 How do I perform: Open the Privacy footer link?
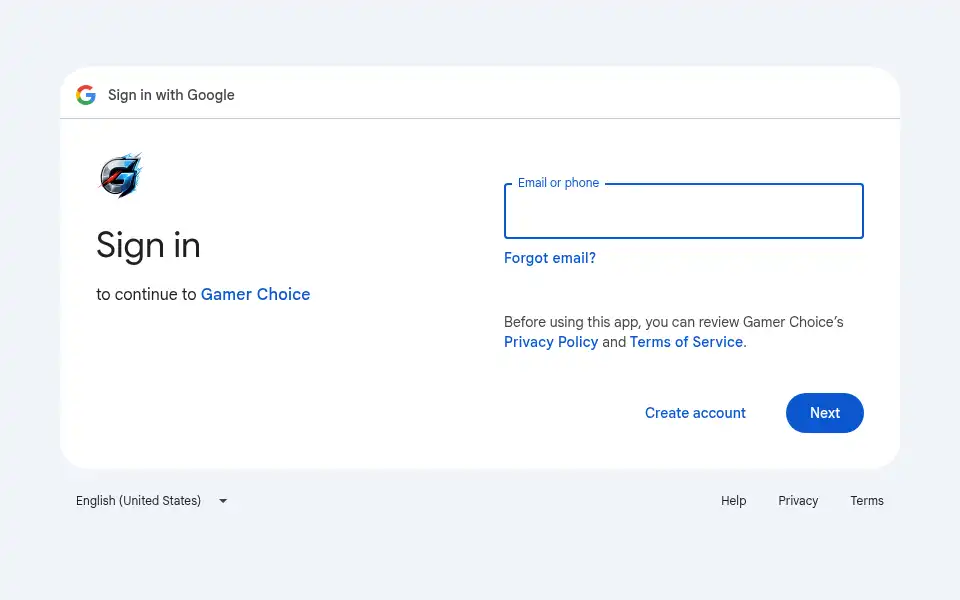(798, 501)
